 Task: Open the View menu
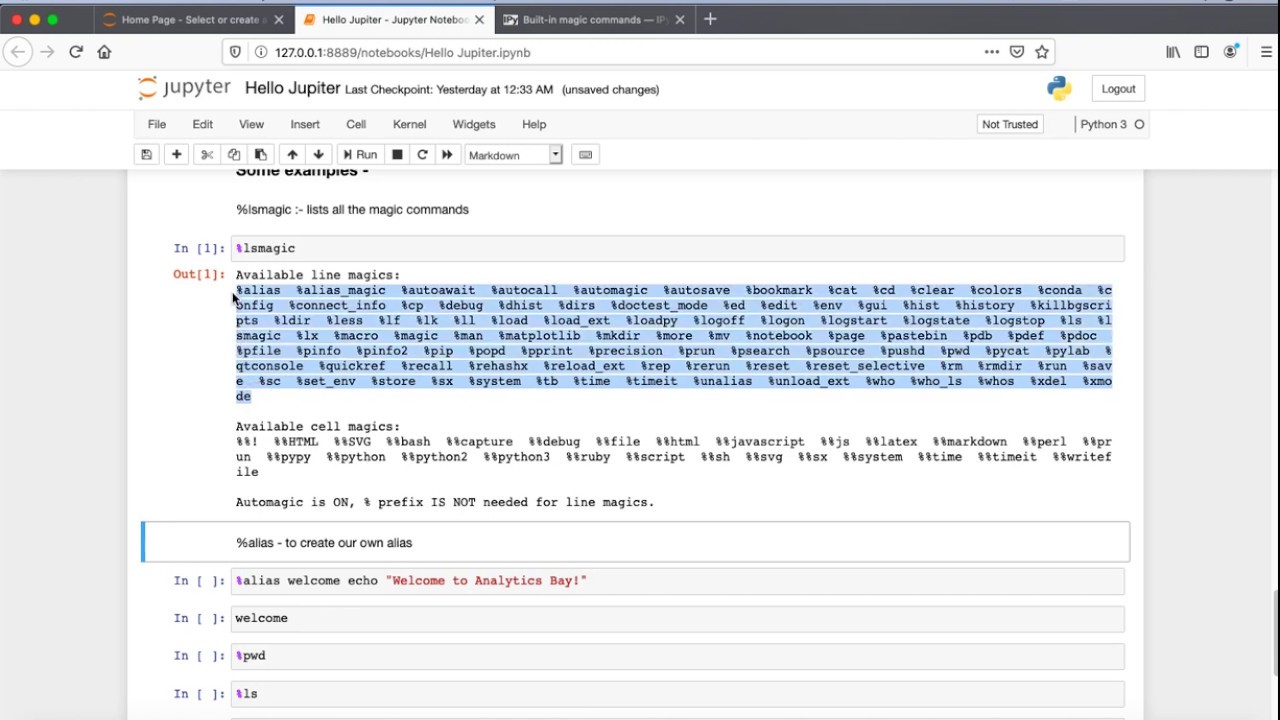(251, 124)
